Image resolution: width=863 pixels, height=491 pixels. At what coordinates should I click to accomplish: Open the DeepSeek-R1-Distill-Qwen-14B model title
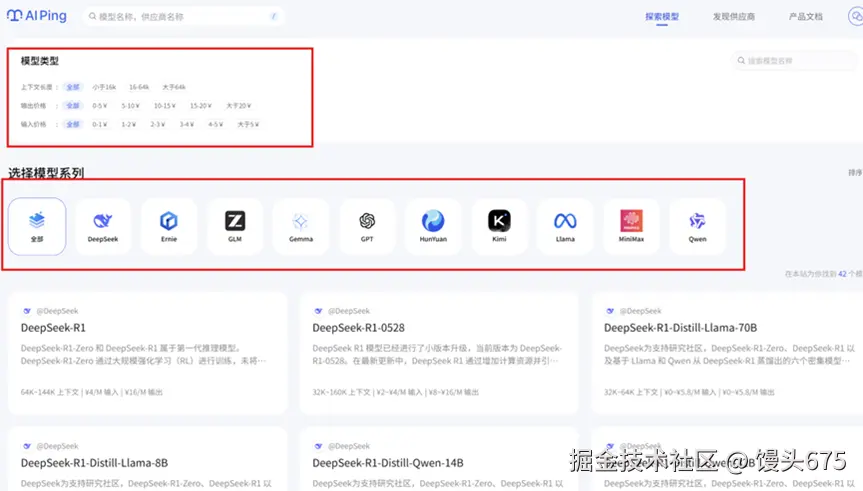[387, 463]
